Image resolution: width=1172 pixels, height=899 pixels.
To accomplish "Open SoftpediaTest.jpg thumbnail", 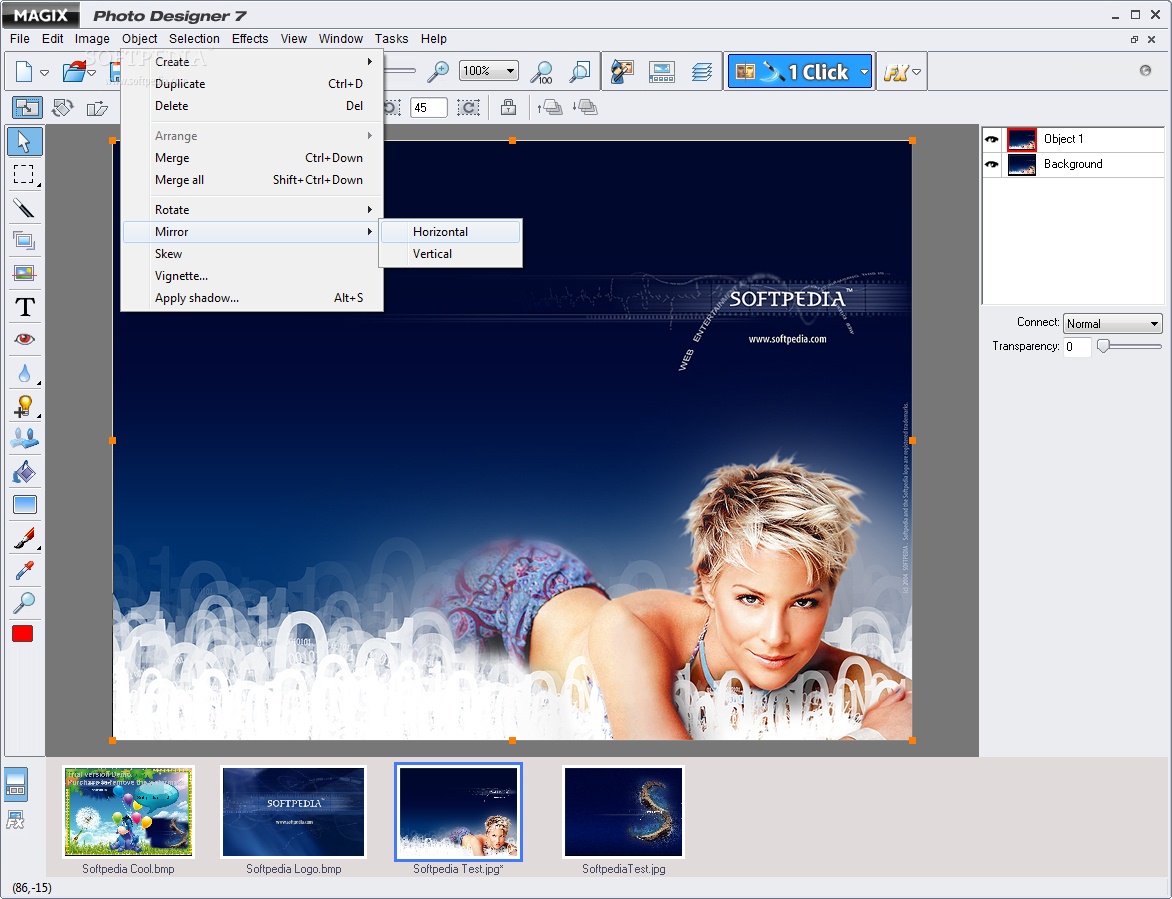I will tap(623, 812).
